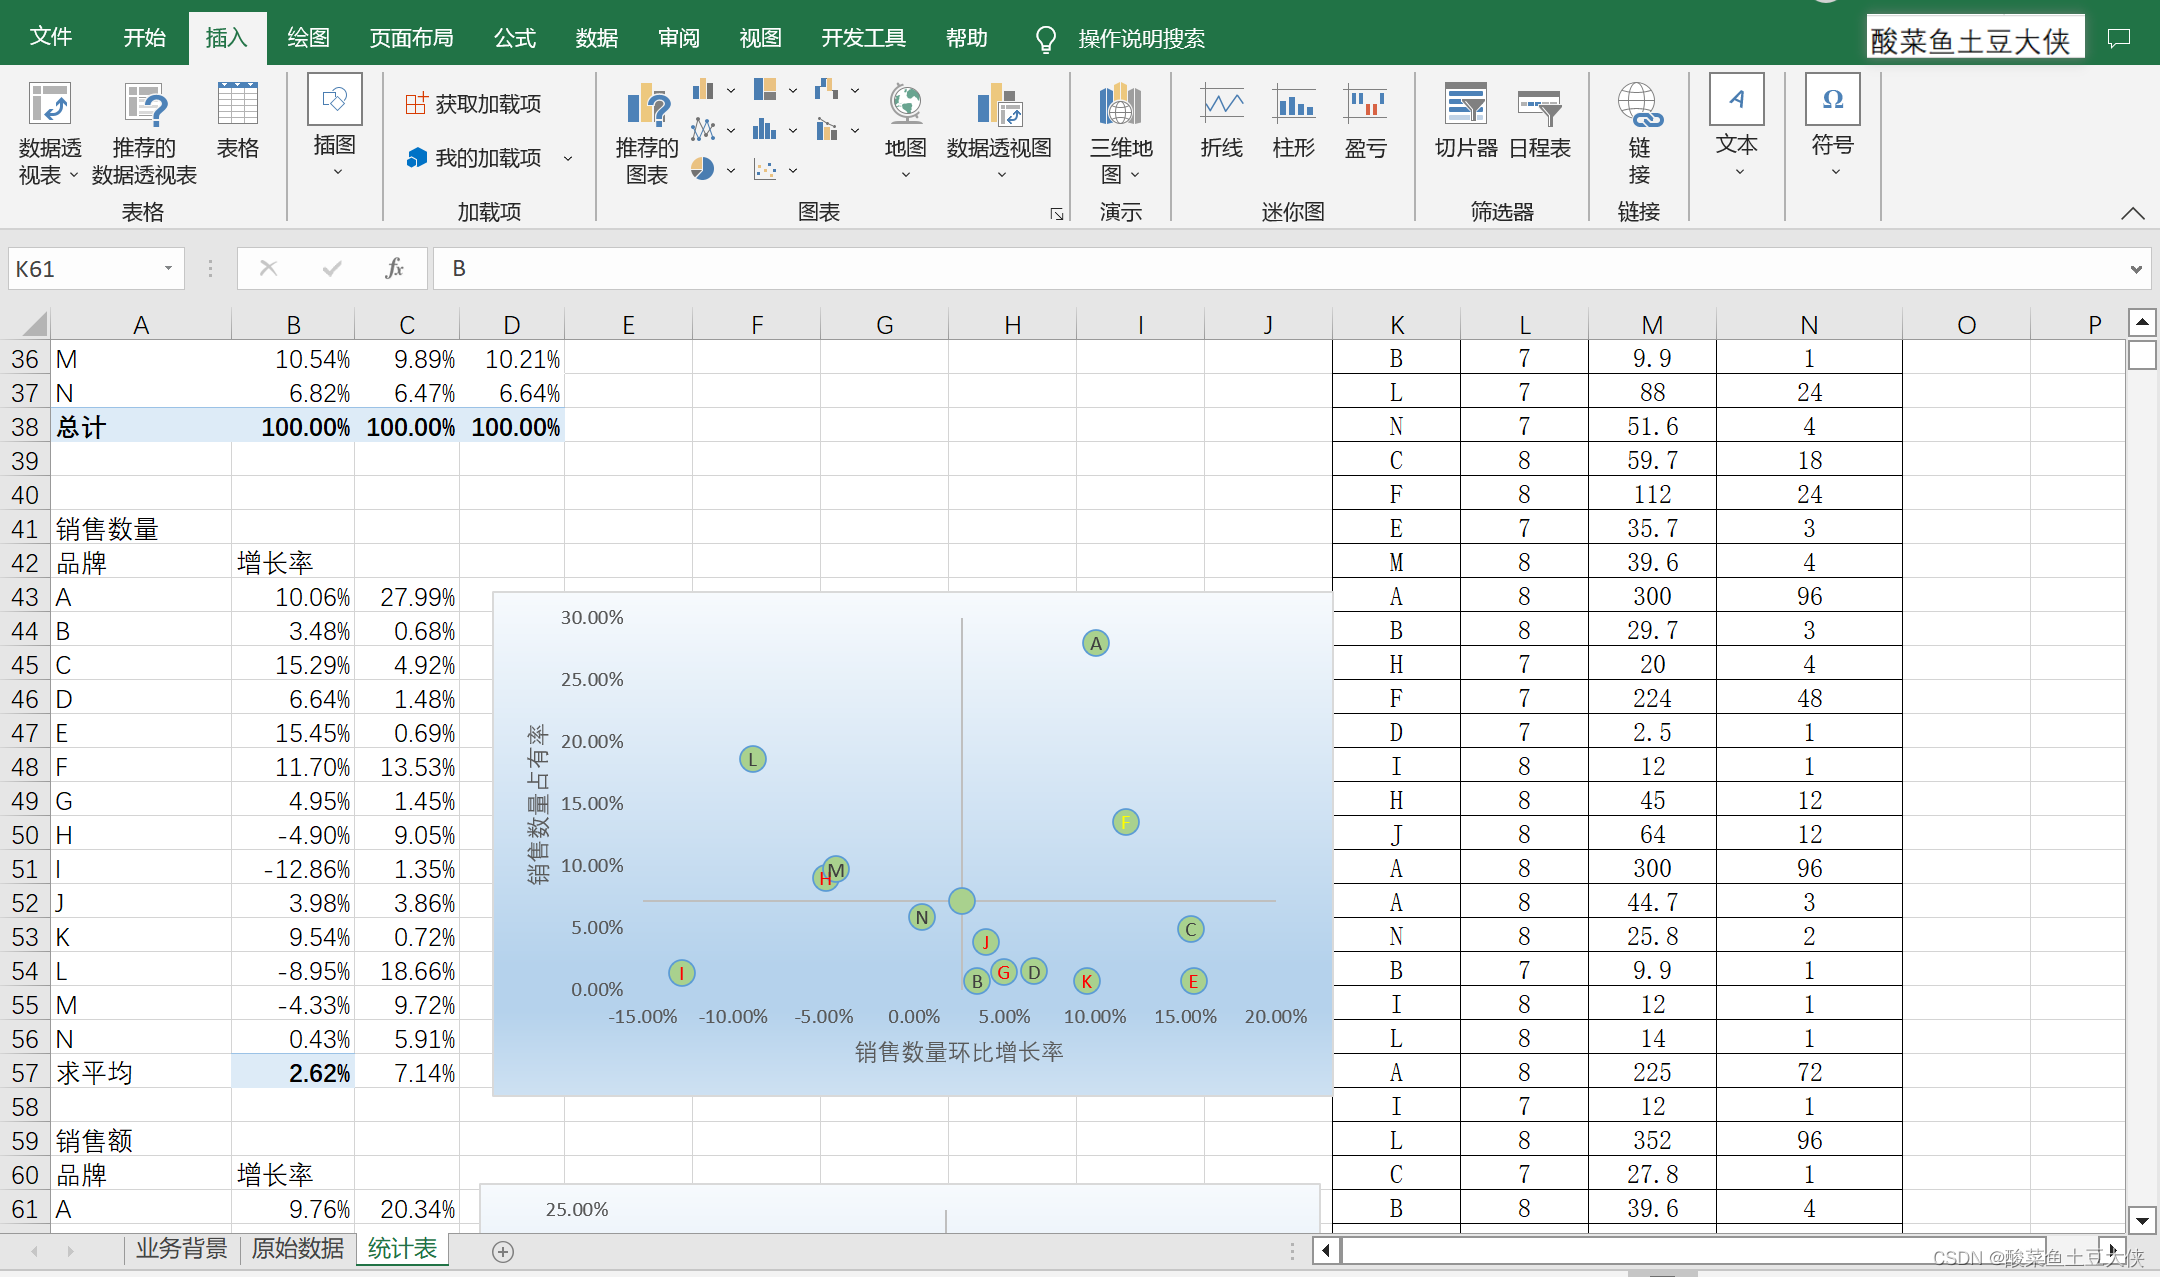Click the vertical scrollbar down arrow
This screenshot has height=1277, width=2160.
[x=2142, y=1220]
